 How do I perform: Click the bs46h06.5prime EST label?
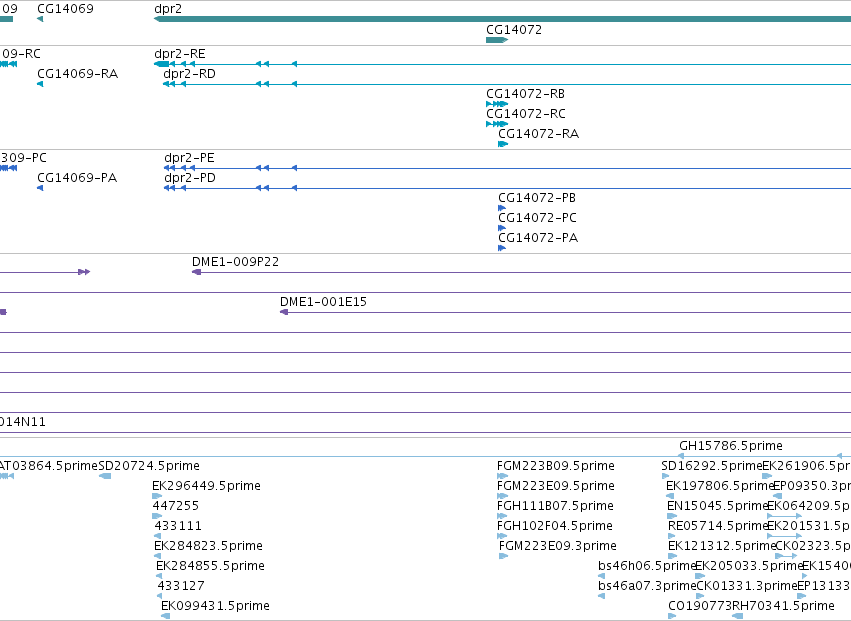[x=647, y=566]
